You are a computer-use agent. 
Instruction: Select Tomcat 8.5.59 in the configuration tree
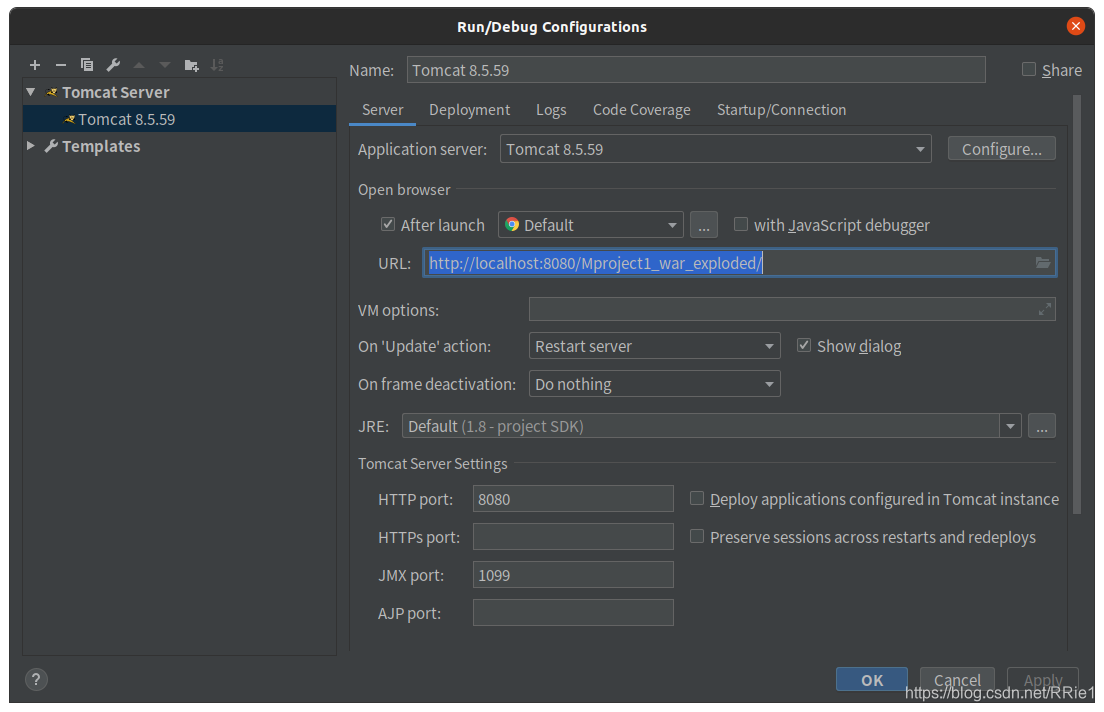[x=180, y=119]
